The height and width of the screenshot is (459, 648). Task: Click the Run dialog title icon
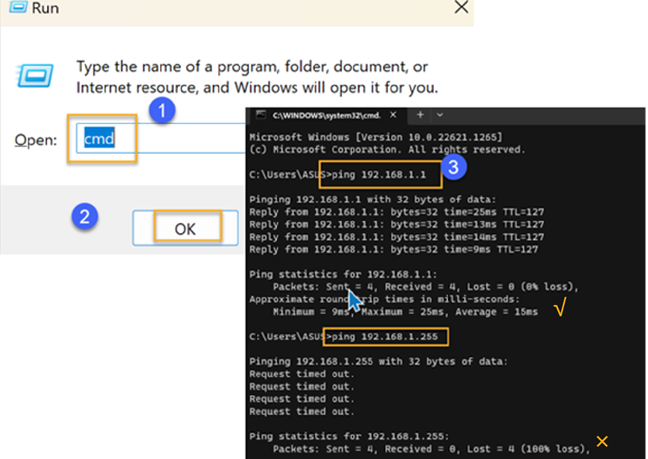18,6
